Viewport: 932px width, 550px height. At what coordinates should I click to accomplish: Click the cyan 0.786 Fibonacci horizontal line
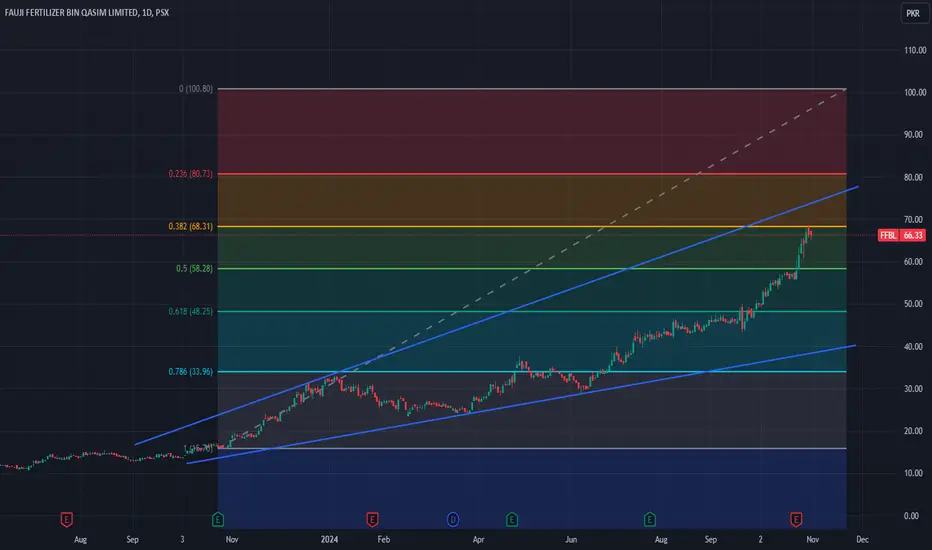[532, 372]
